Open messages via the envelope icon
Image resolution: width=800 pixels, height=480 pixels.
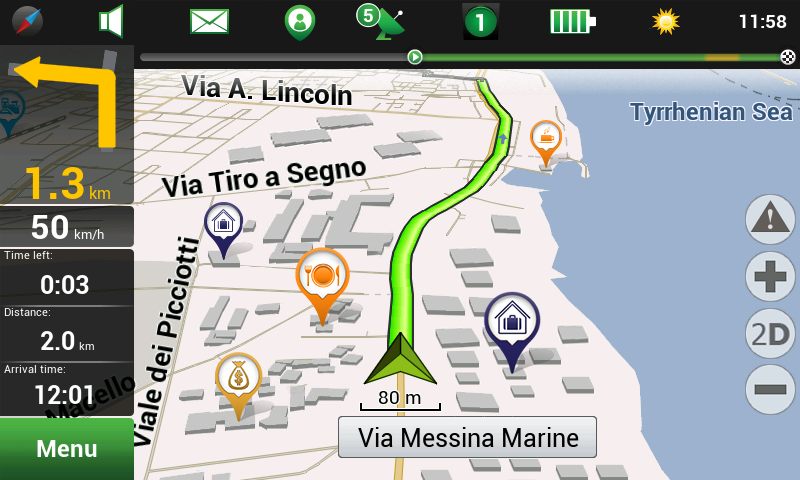209,21
